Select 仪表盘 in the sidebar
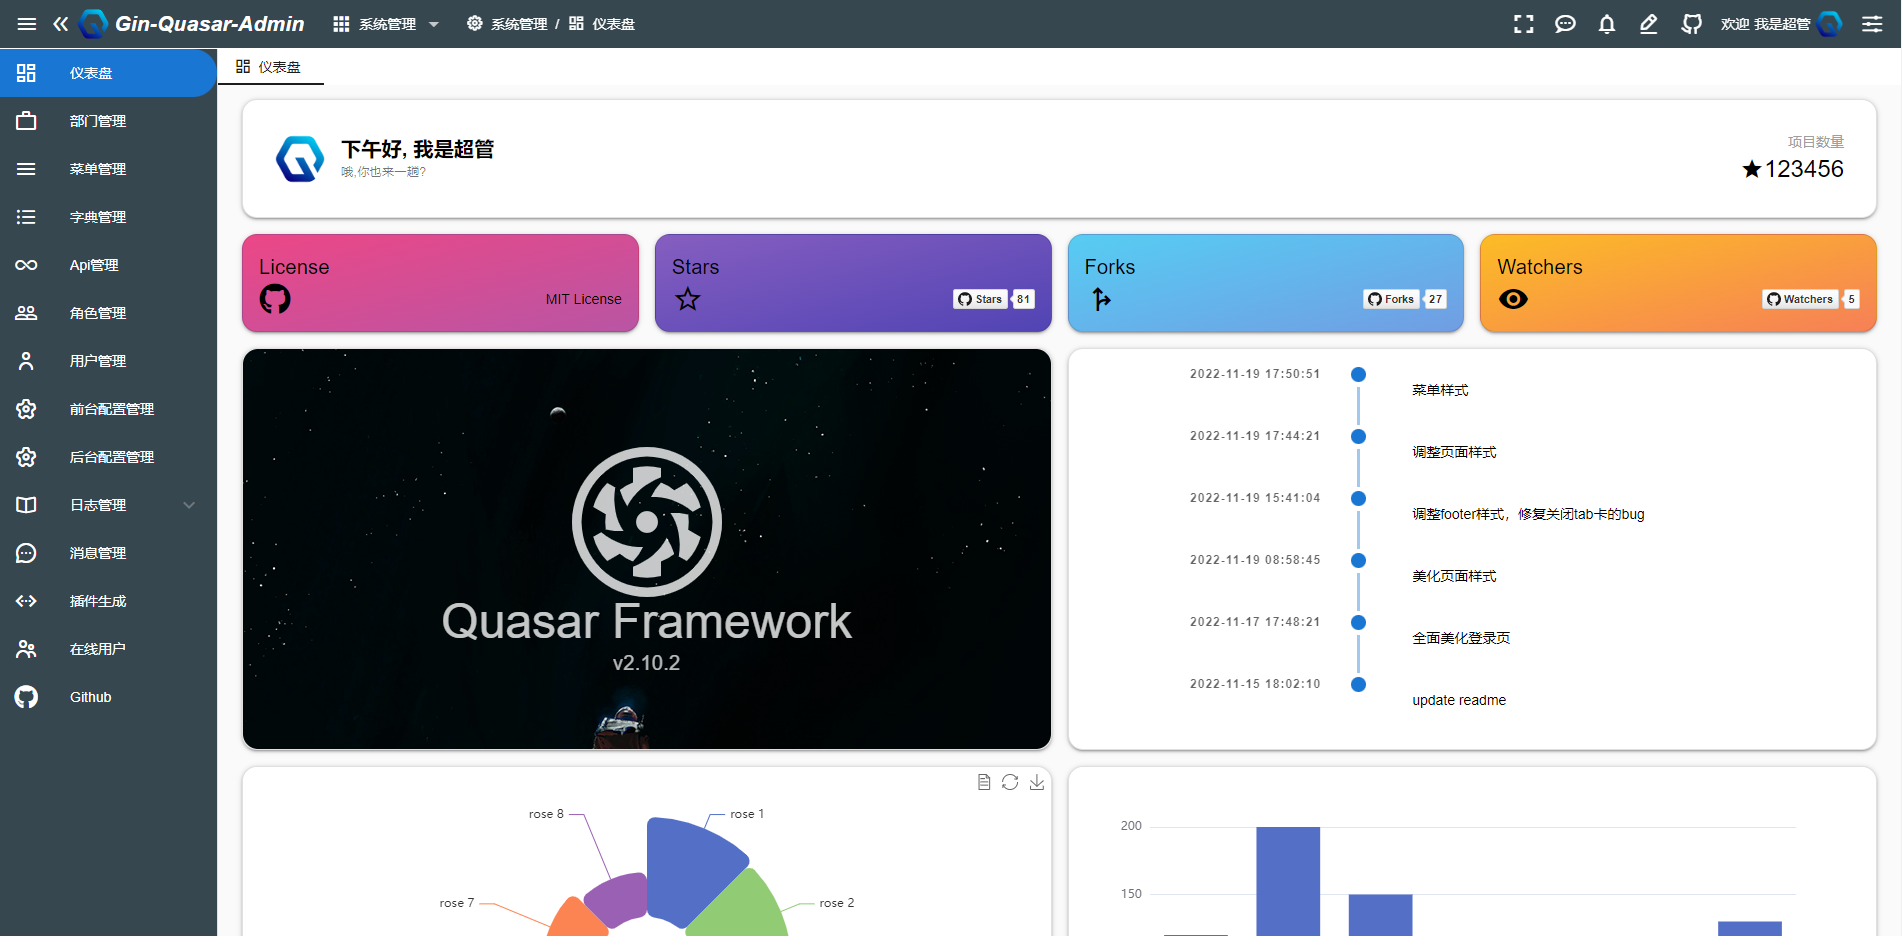This screenshot has height=936, width=1902. click(108, 73)
